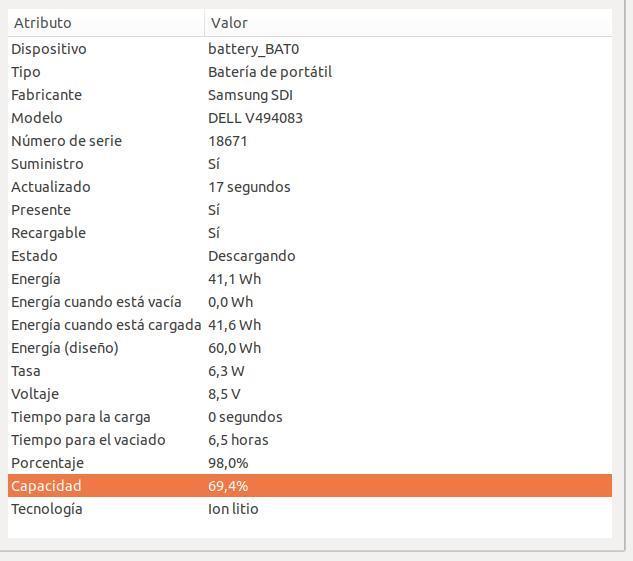Click the Valor column header

click(409, 23)
